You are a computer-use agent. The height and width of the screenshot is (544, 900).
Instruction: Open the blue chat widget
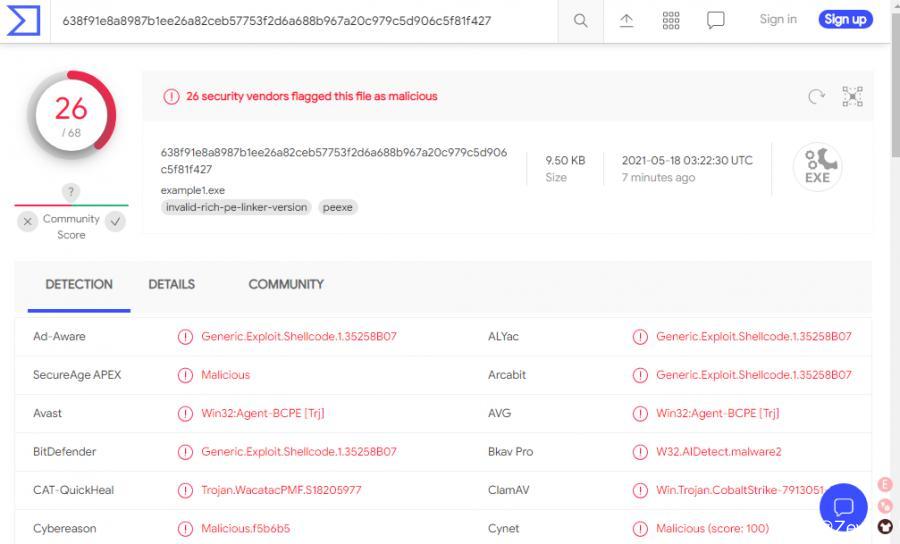843,507
